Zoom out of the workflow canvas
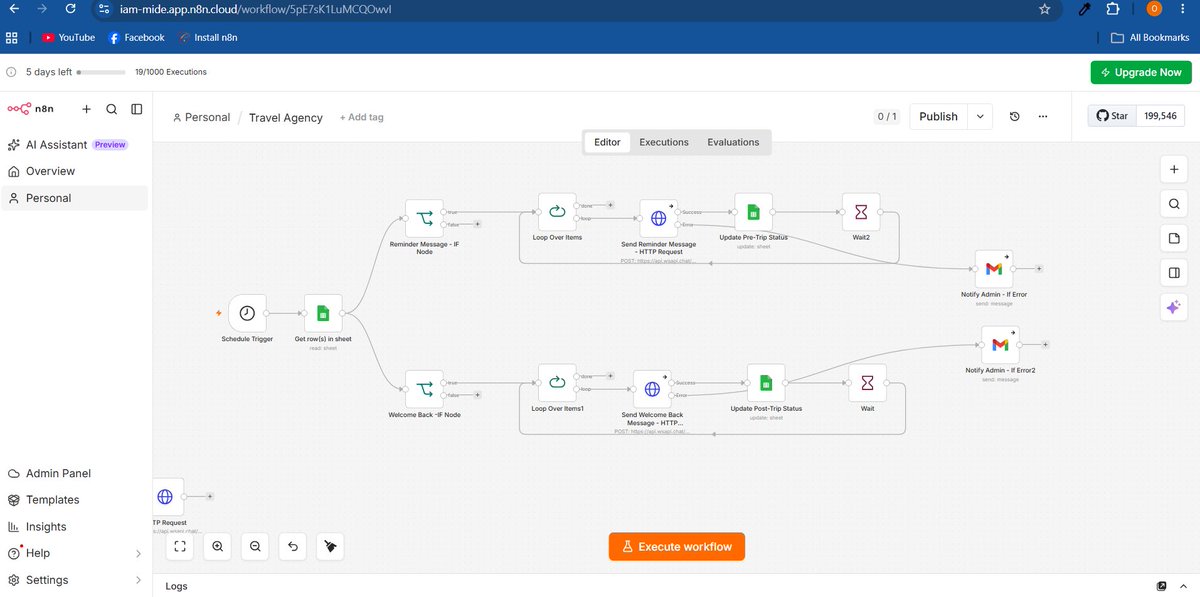 [255, 546]
